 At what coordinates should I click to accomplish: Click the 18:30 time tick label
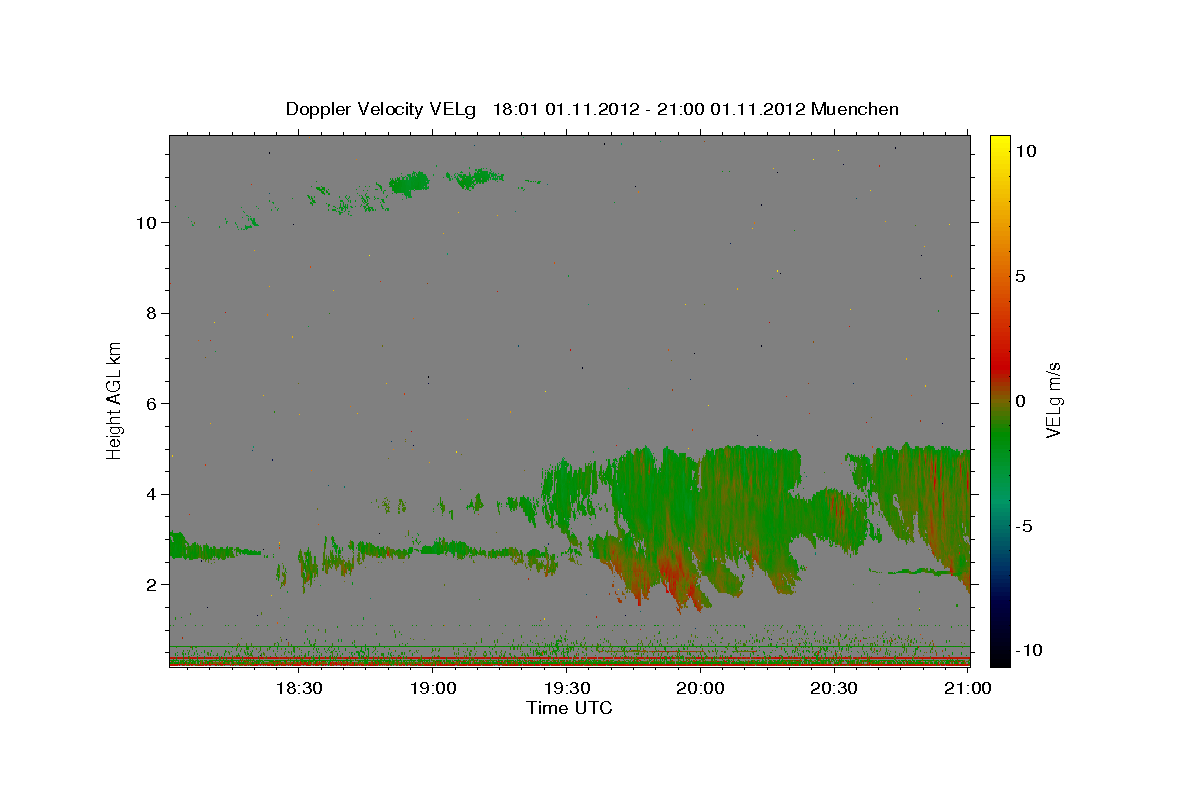point(298,688)
